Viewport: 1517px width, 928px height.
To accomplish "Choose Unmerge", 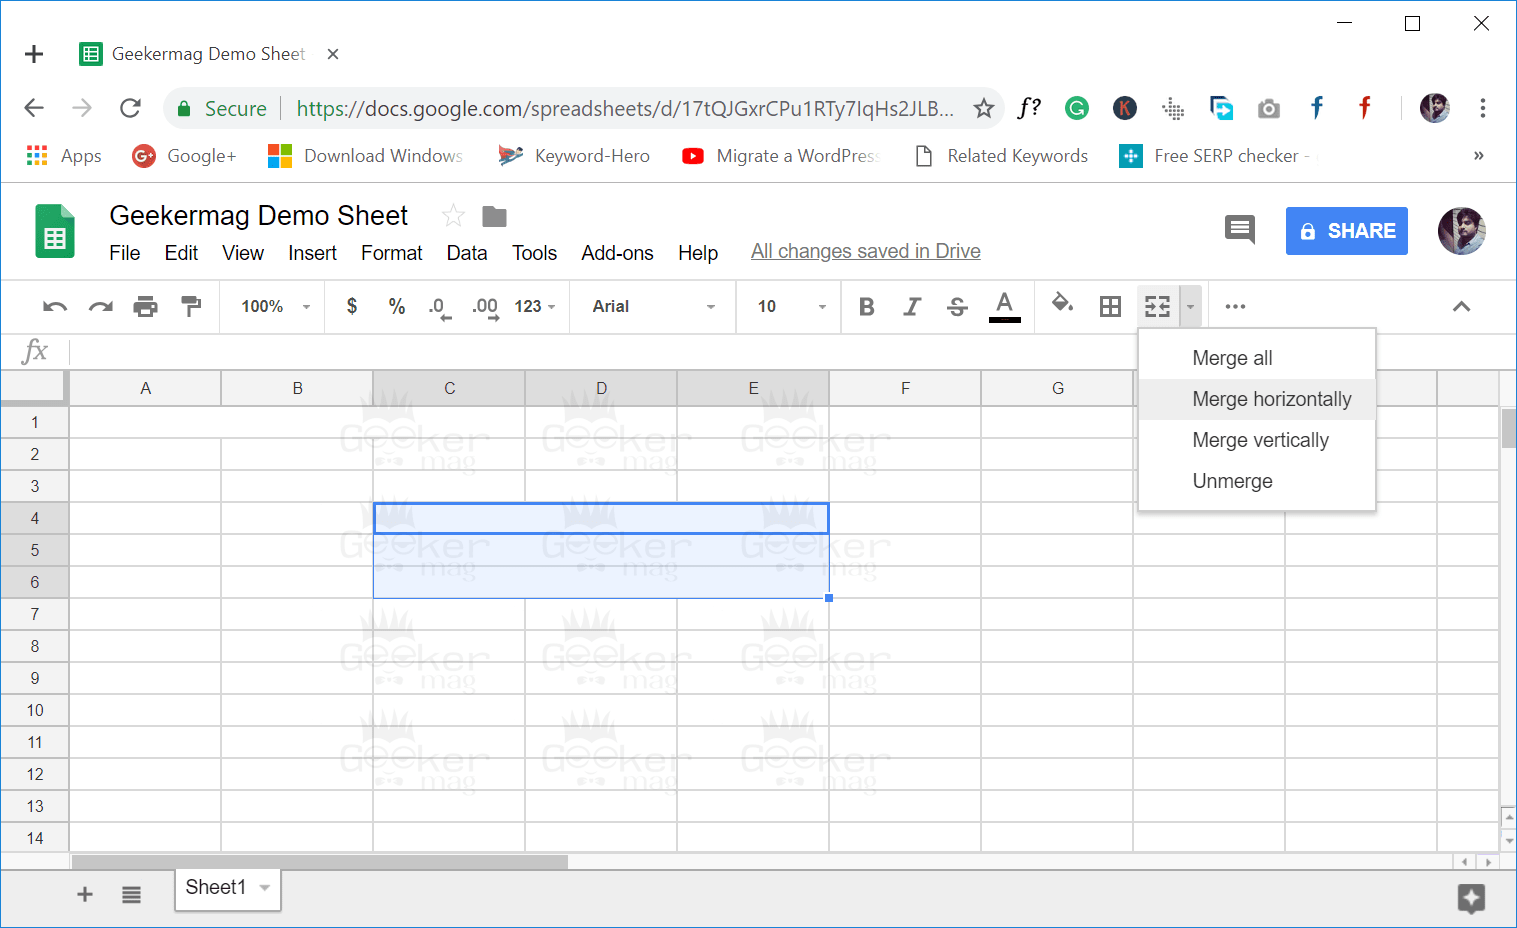I will coord(1257,481).
